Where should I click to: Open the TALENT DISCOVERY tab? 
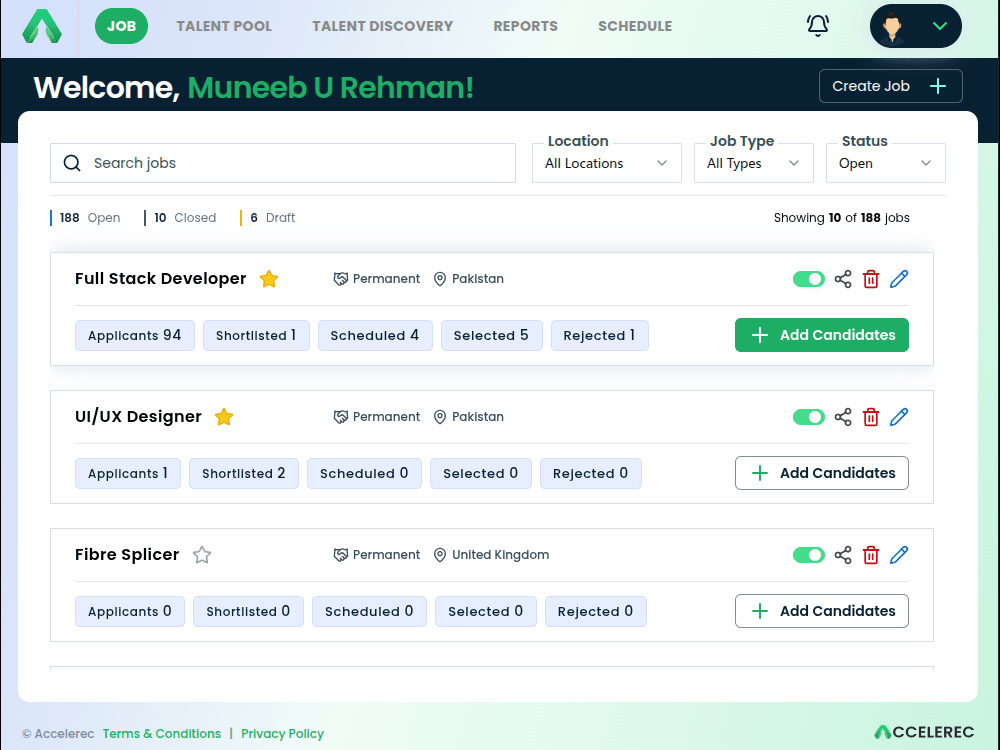[x=382, y=26]
